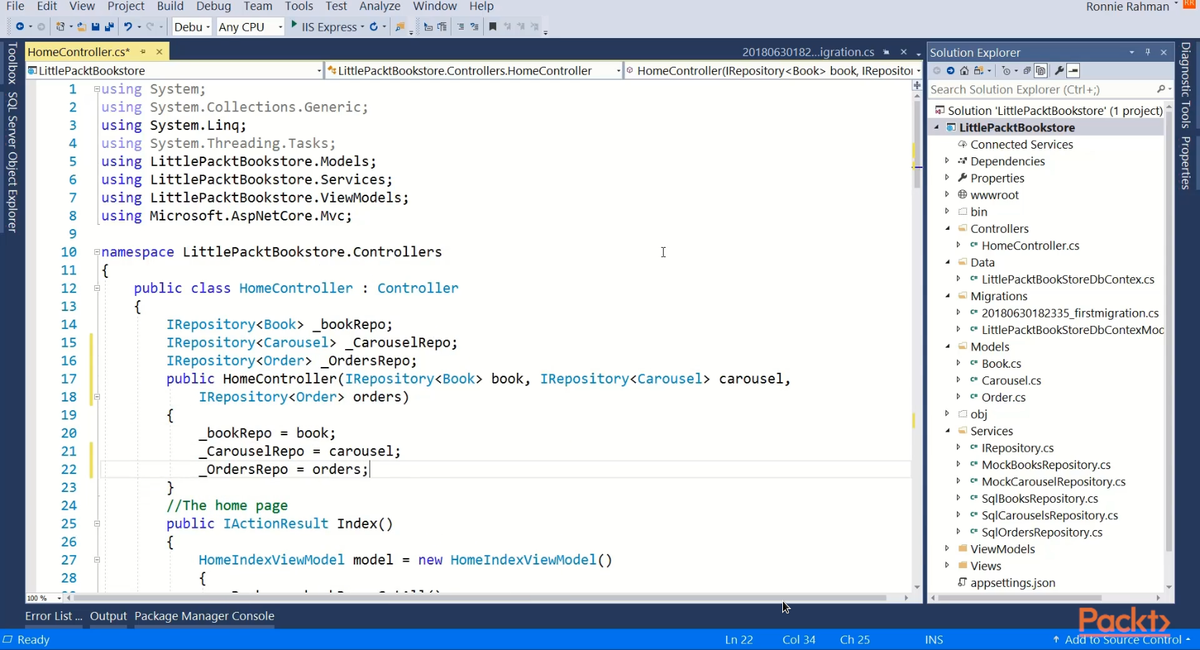
Task: Collapse the Controllers folder
Action: coord(947,228)
